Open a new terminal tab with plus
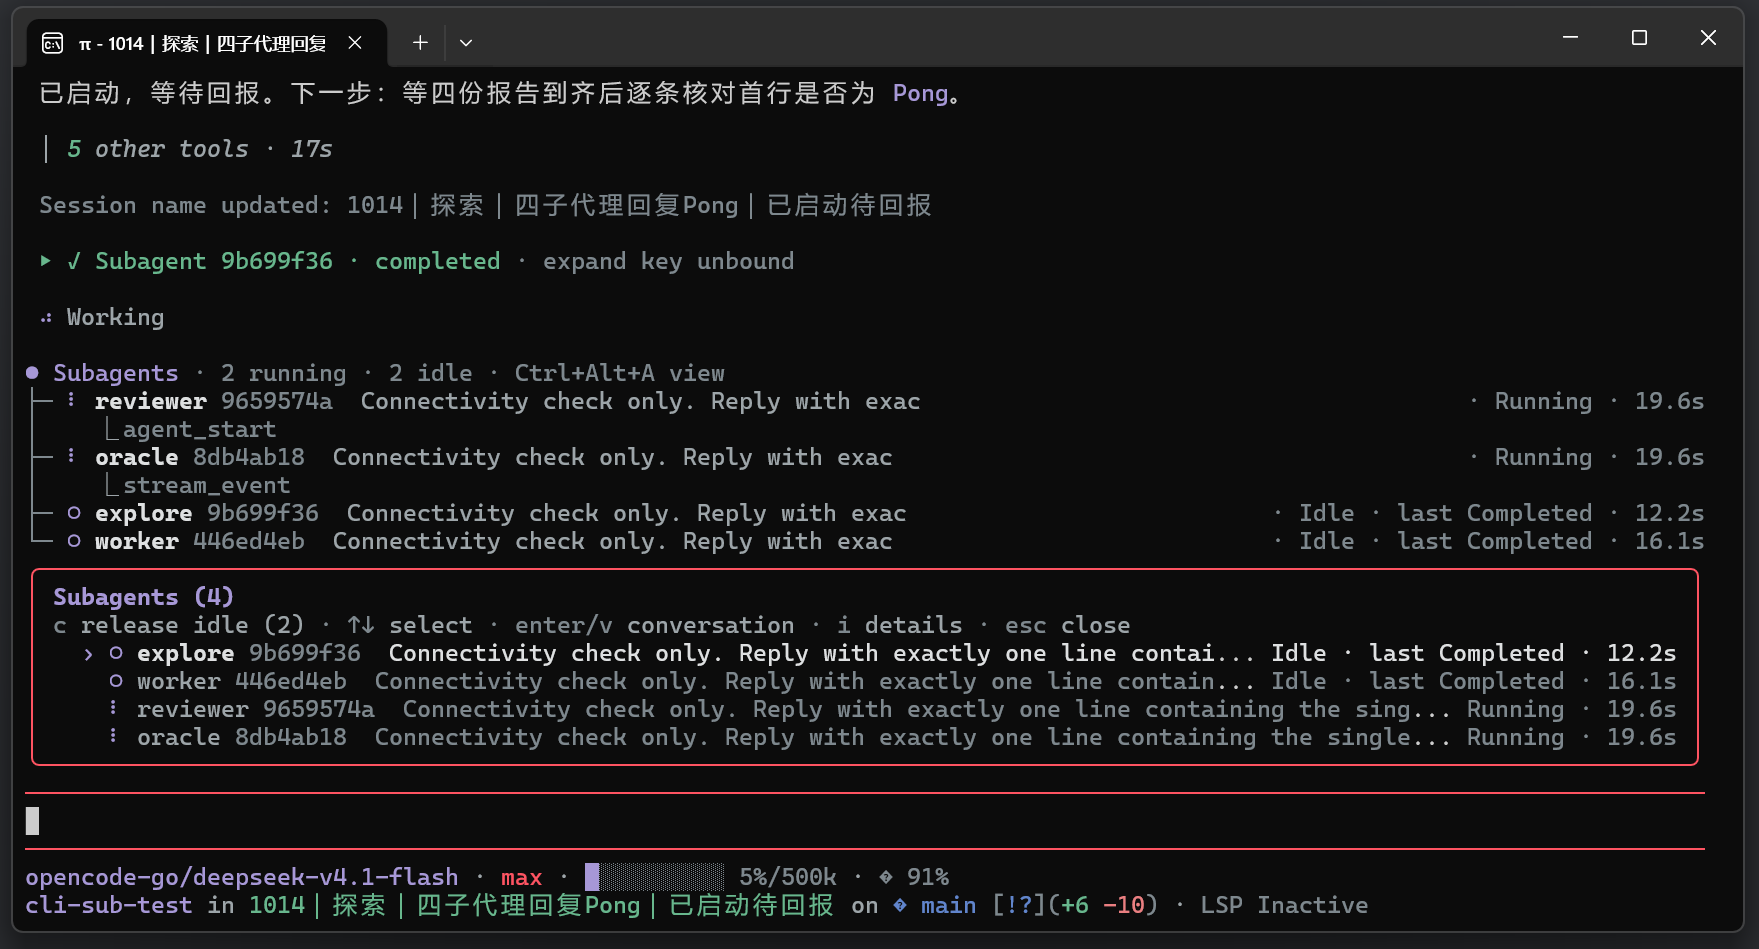 point(420,43)
